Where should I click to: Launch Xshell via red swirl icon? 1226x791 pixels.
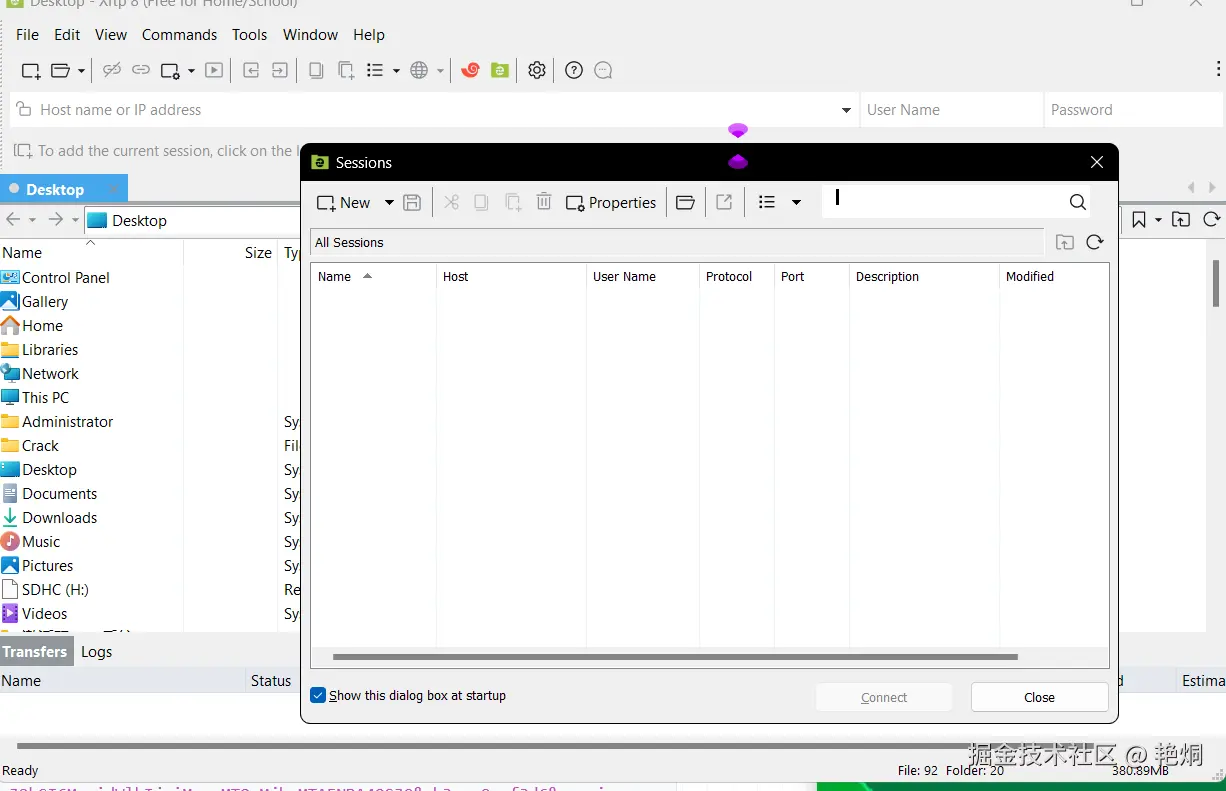coord(470,70)
